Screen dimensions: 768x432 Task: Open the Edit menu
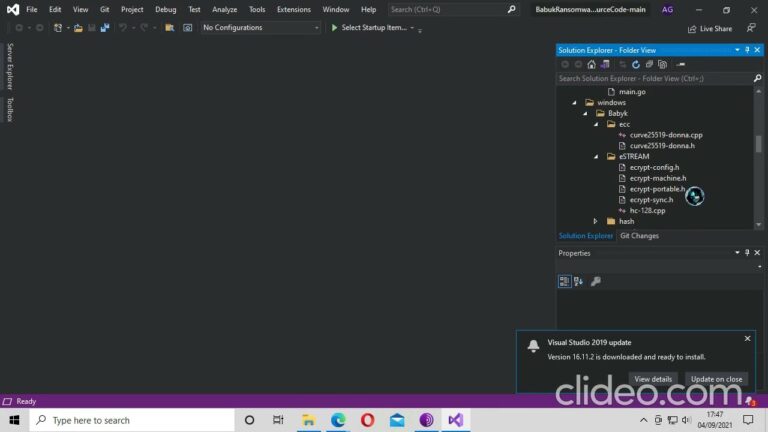(x=55, y=9)
